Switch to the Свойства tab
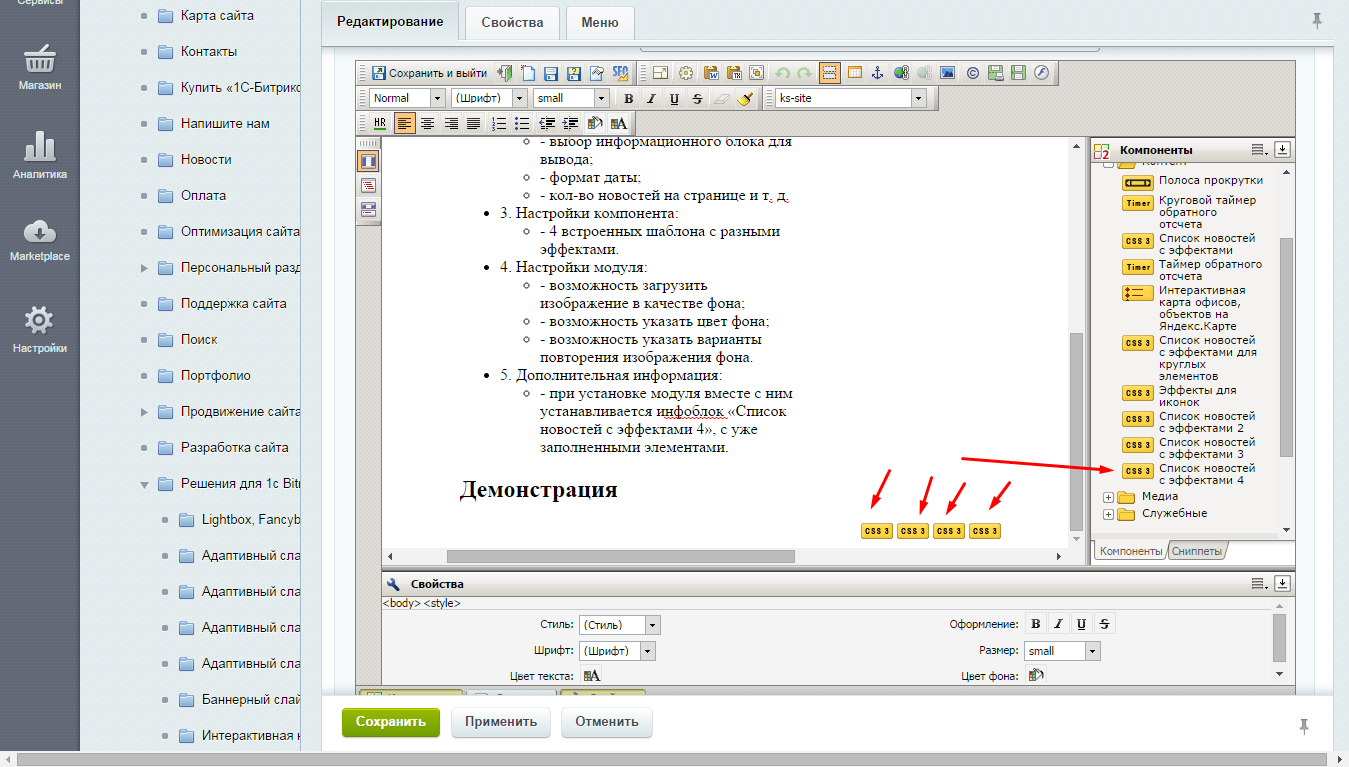Screen dimensions: 1349x767 tap(511, 22)
